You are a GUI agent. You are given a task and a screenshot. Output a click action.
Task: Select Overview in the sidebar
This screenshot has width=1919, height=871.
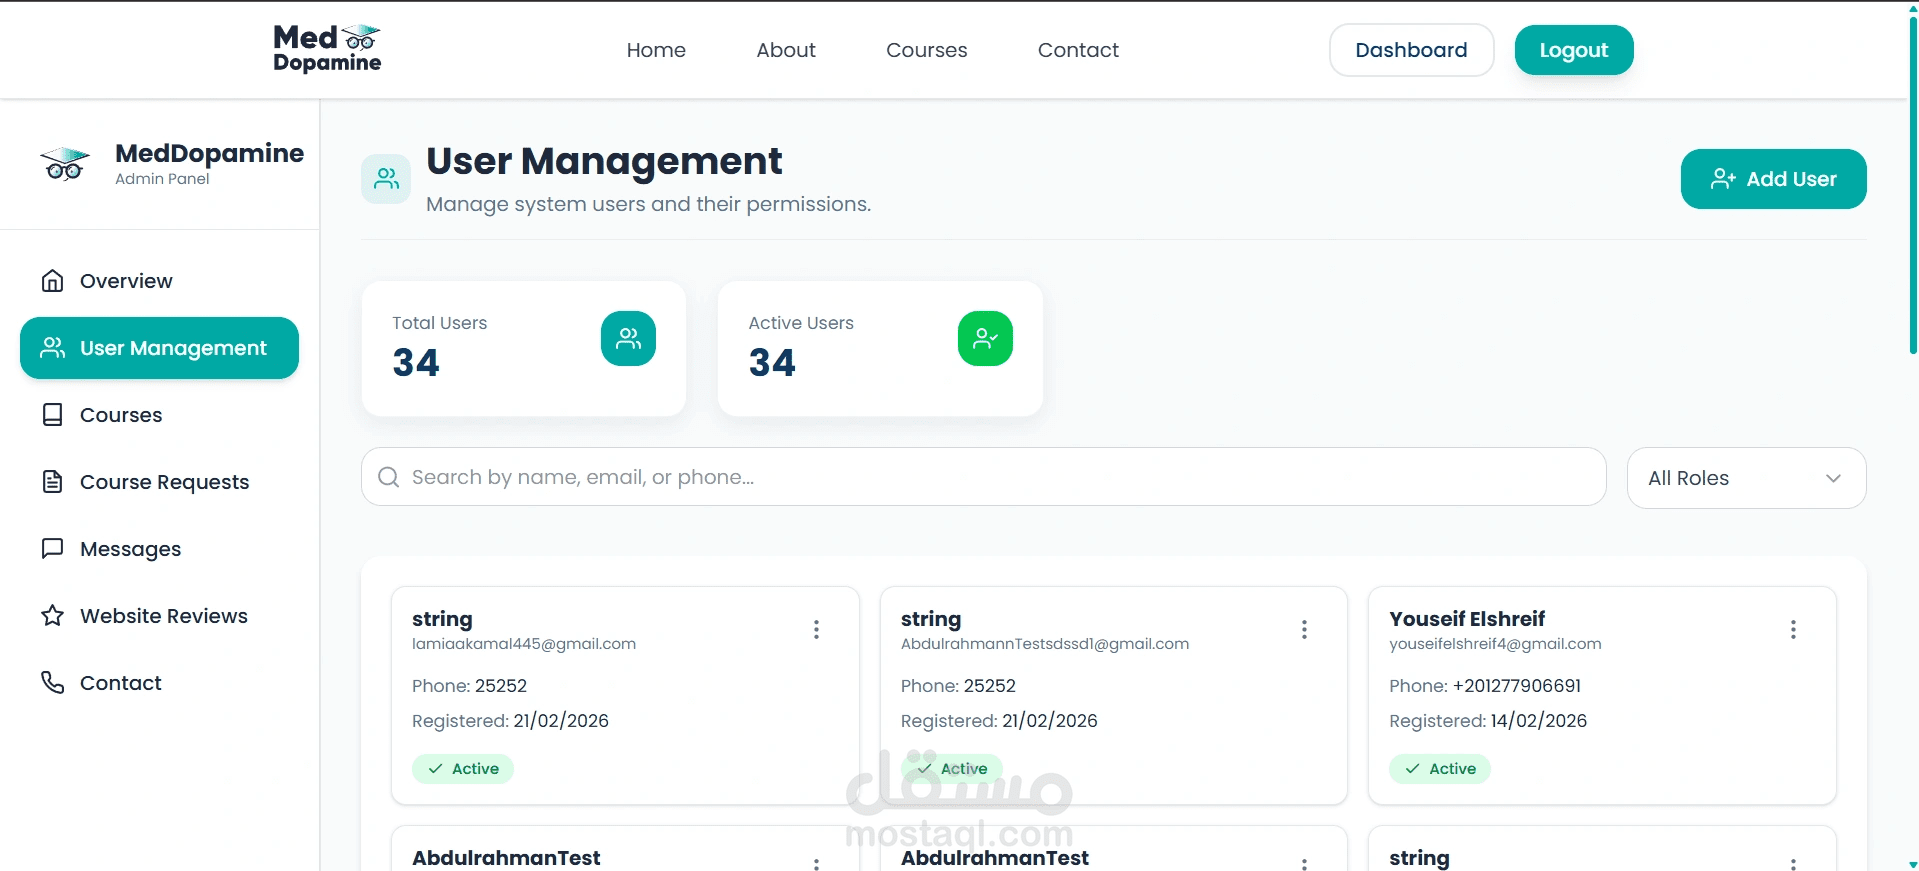(159, 281)
